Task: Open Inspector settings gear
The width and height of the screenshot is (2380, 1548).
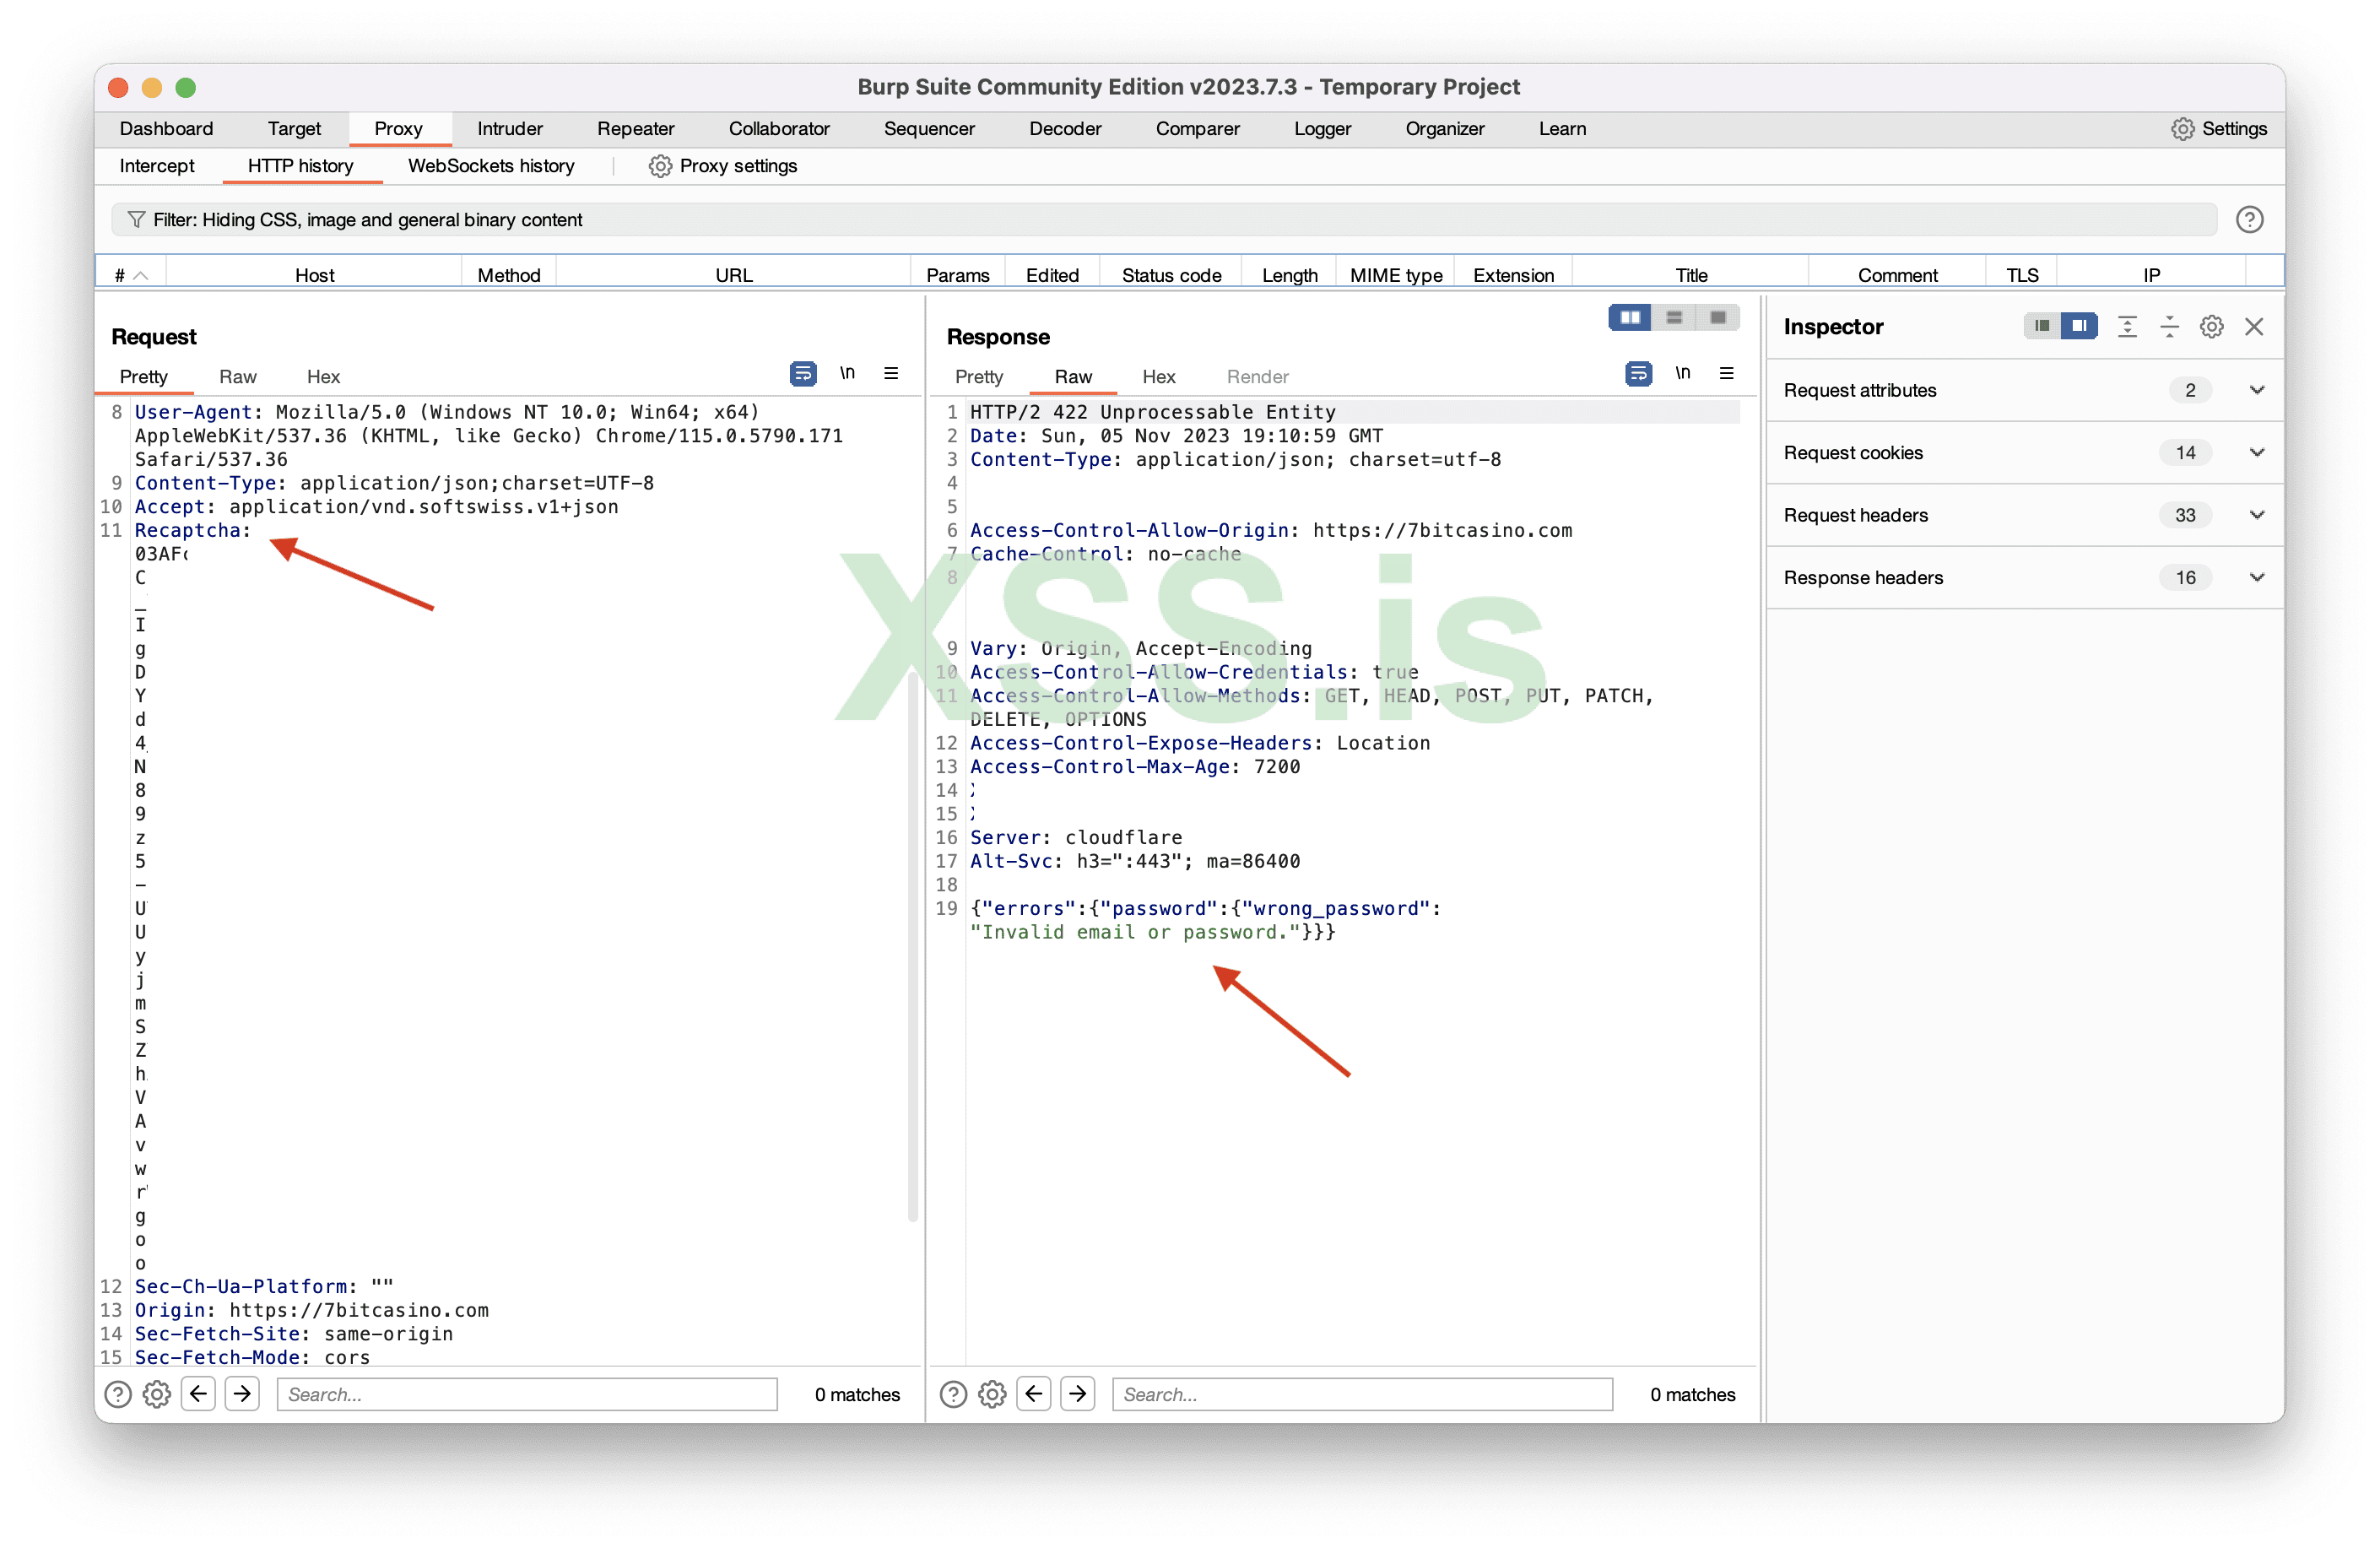Action: click(x=2211, y=327)
